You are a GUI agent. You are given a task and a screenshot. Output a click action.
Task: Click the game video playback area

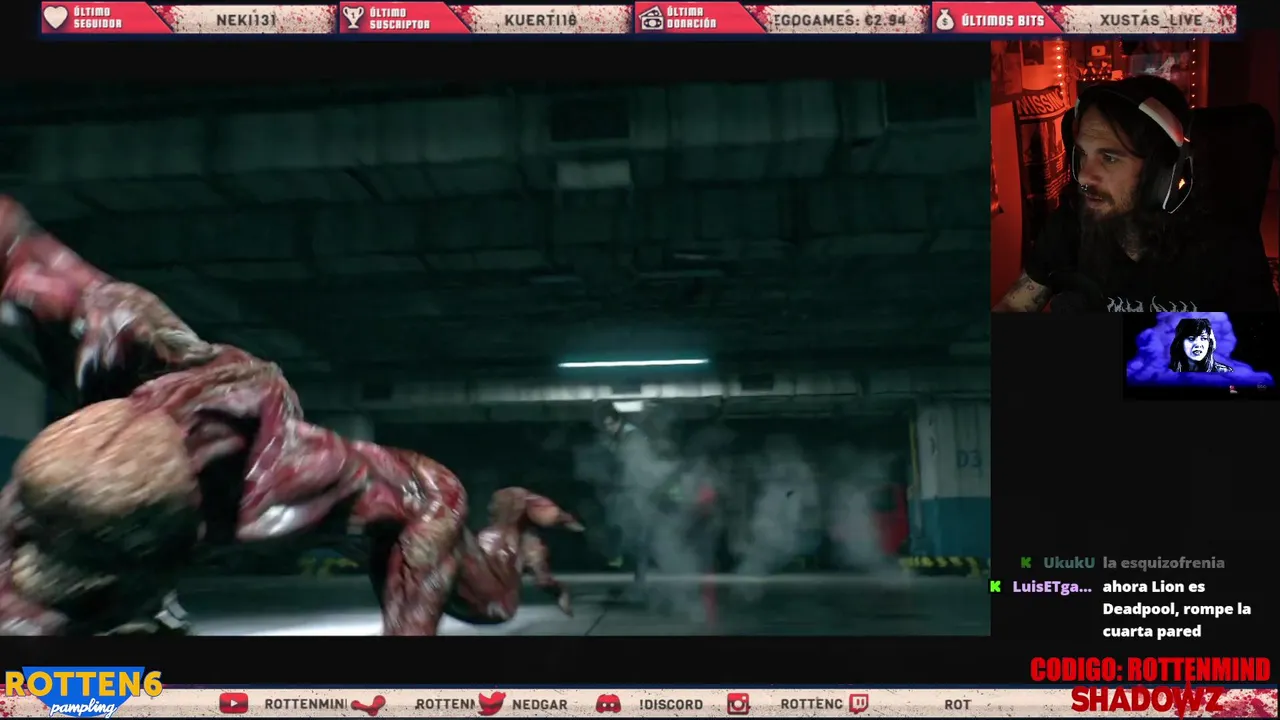495,358
